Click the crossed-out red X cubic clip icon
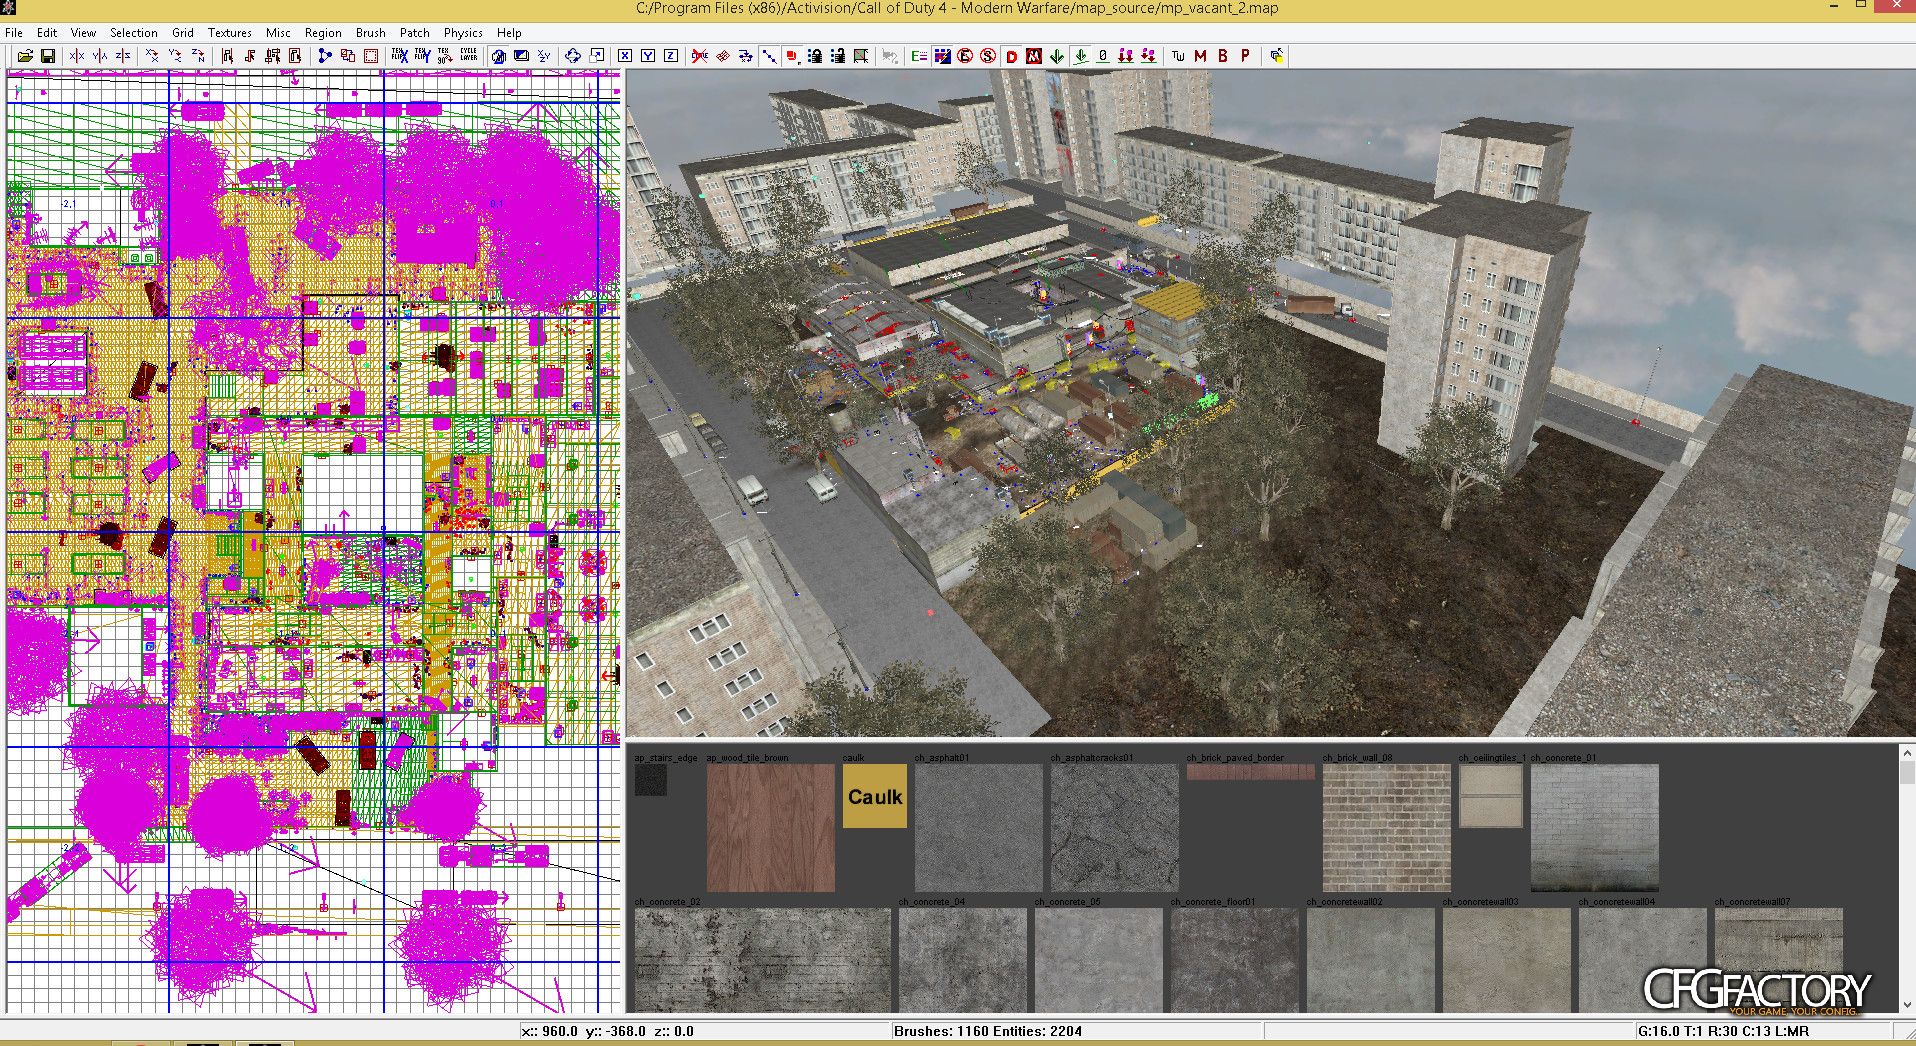Screen dimensions: 1916x1046 700,56
